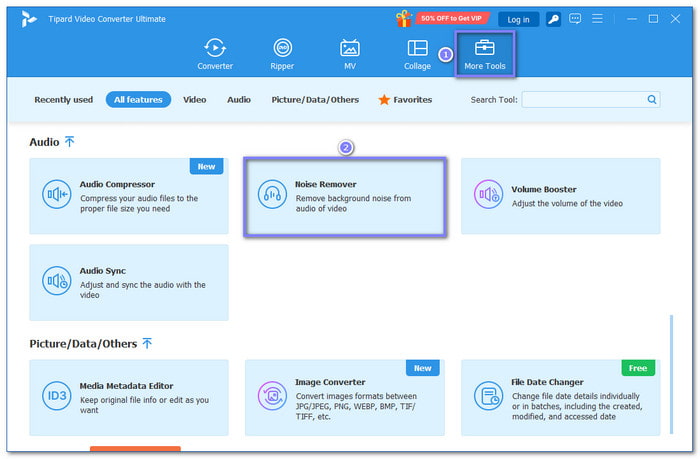700x459 pixels.
Task: Click the File Date Changer icon
Action: tap(488, 396)
